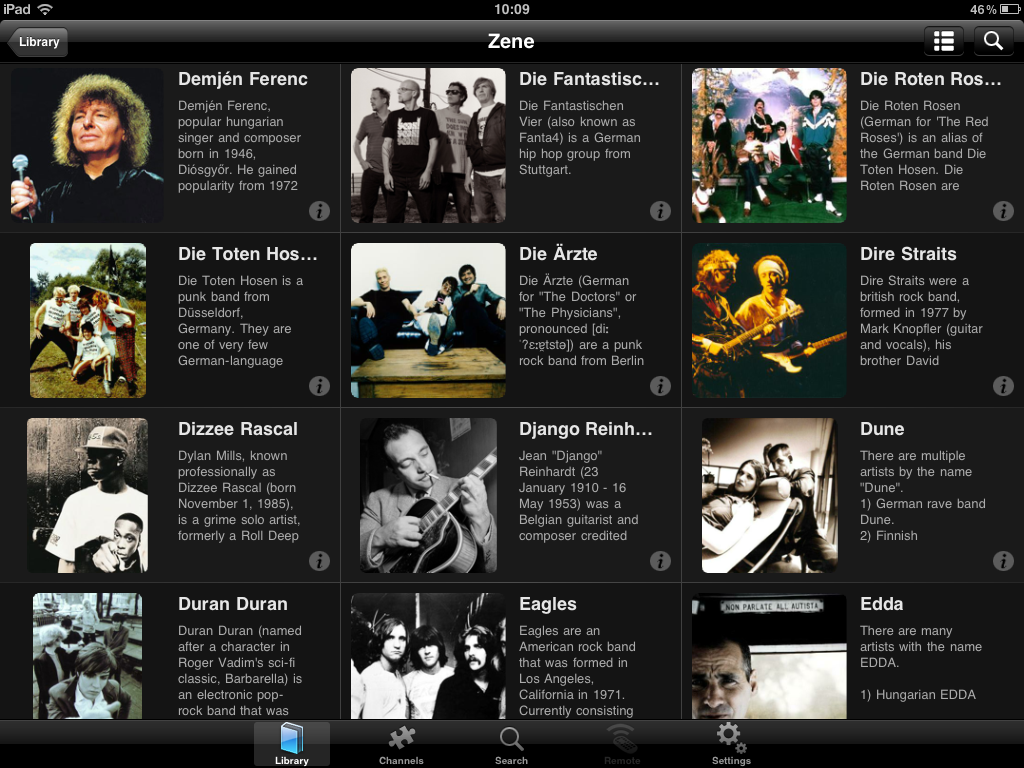Select the Edda title
1024x768 pixels.
click(x=882, y=604)
